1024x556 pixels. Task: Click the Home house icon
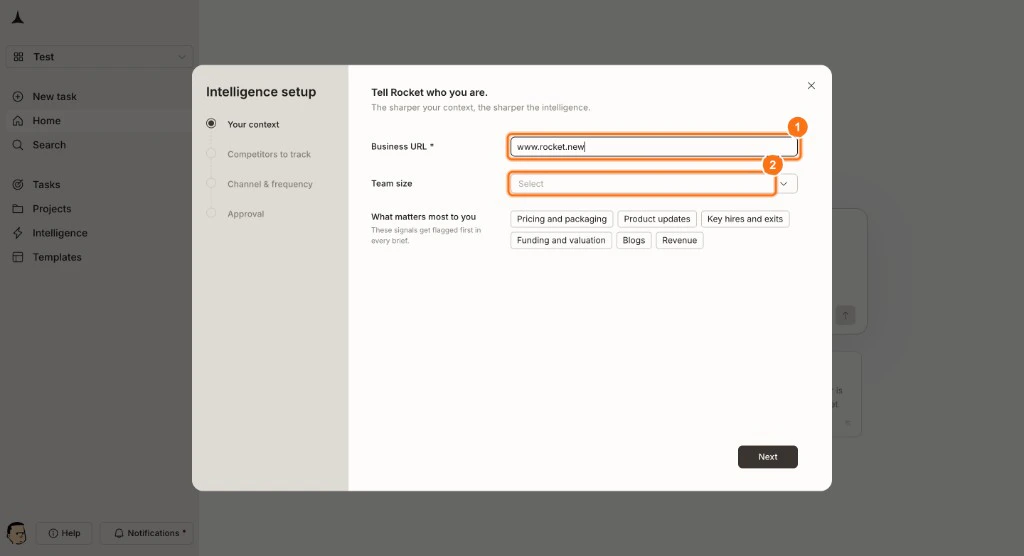(18, 121)
